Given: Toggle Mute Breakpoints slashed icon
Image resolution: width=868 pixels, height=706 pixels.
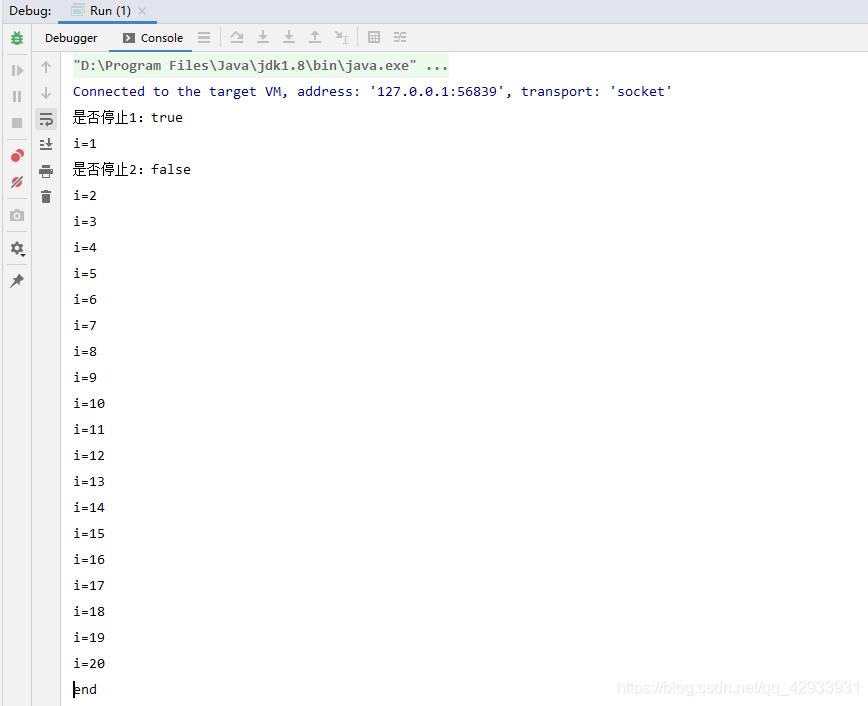Looking at the screenshot, I should coord(17,182).
